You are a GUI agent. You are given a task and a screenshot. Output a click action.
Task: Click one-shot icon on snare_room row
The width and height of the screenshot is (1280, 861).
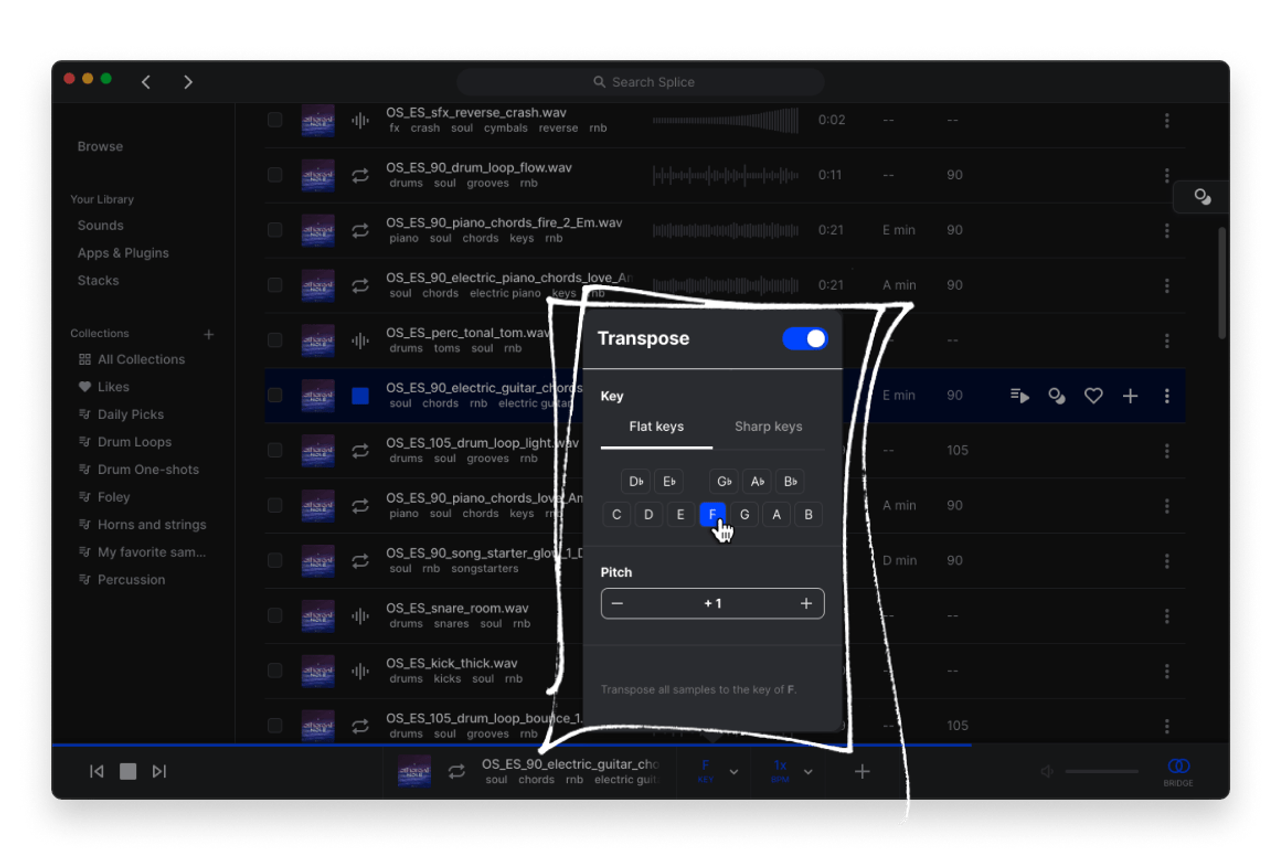[360, 616]
